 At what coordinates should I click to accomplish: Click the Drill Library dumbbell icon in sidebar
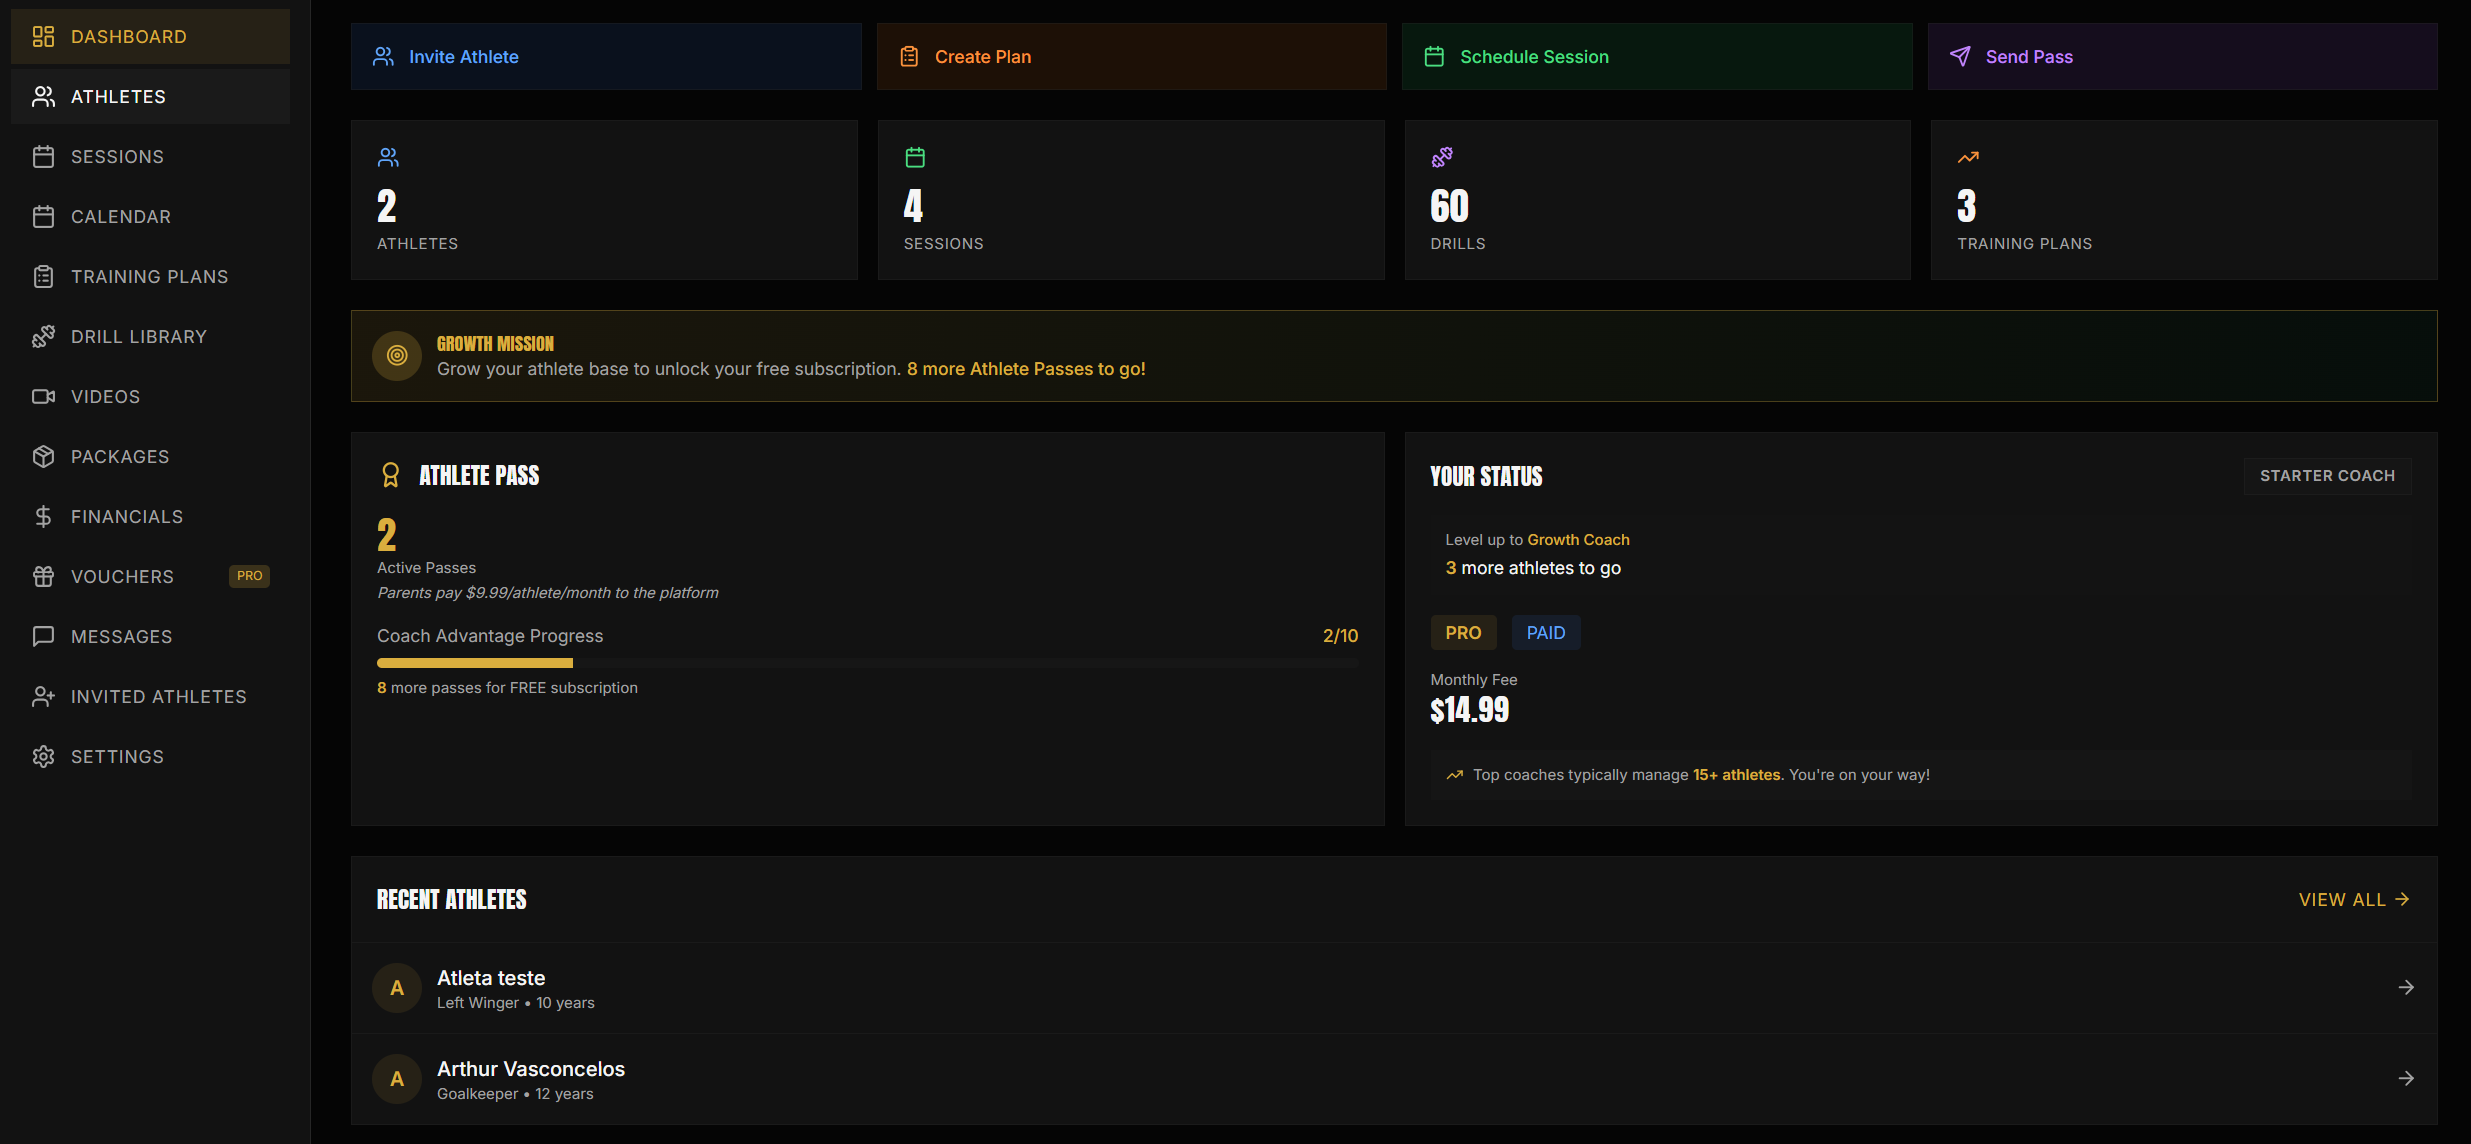(43, 337)
